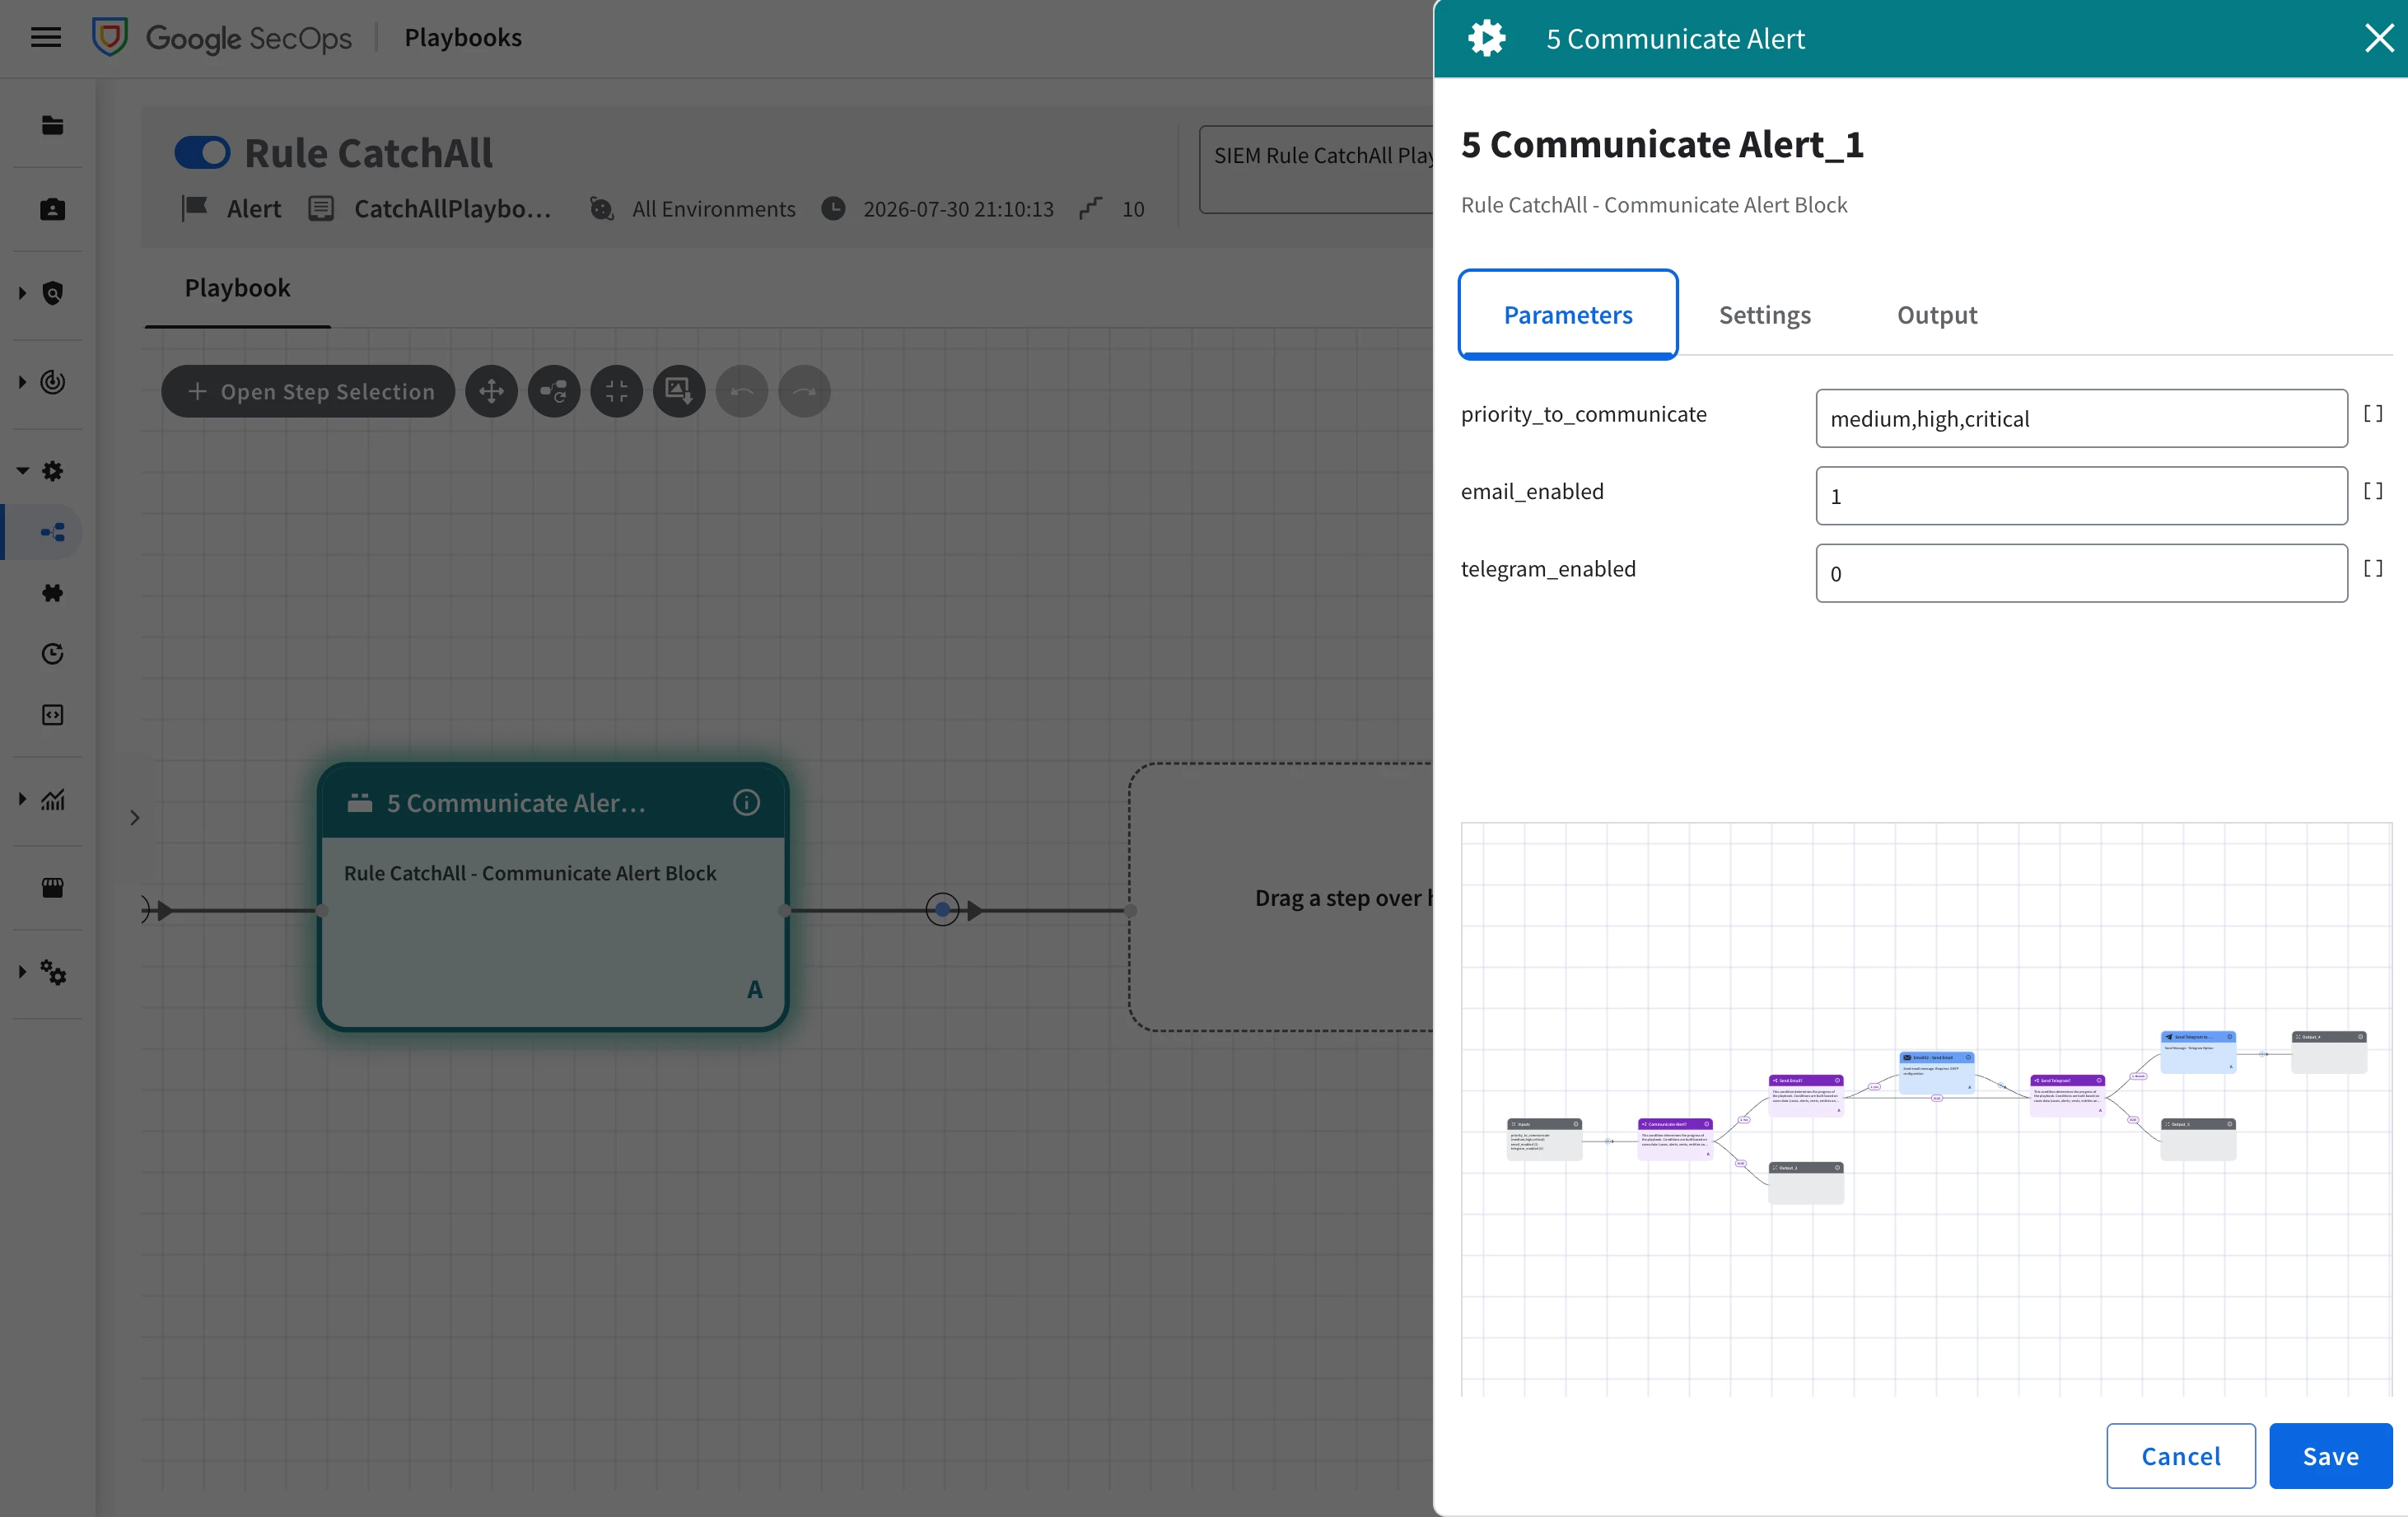
Task: Switch to the Output tab
Action: (1936, 315)
